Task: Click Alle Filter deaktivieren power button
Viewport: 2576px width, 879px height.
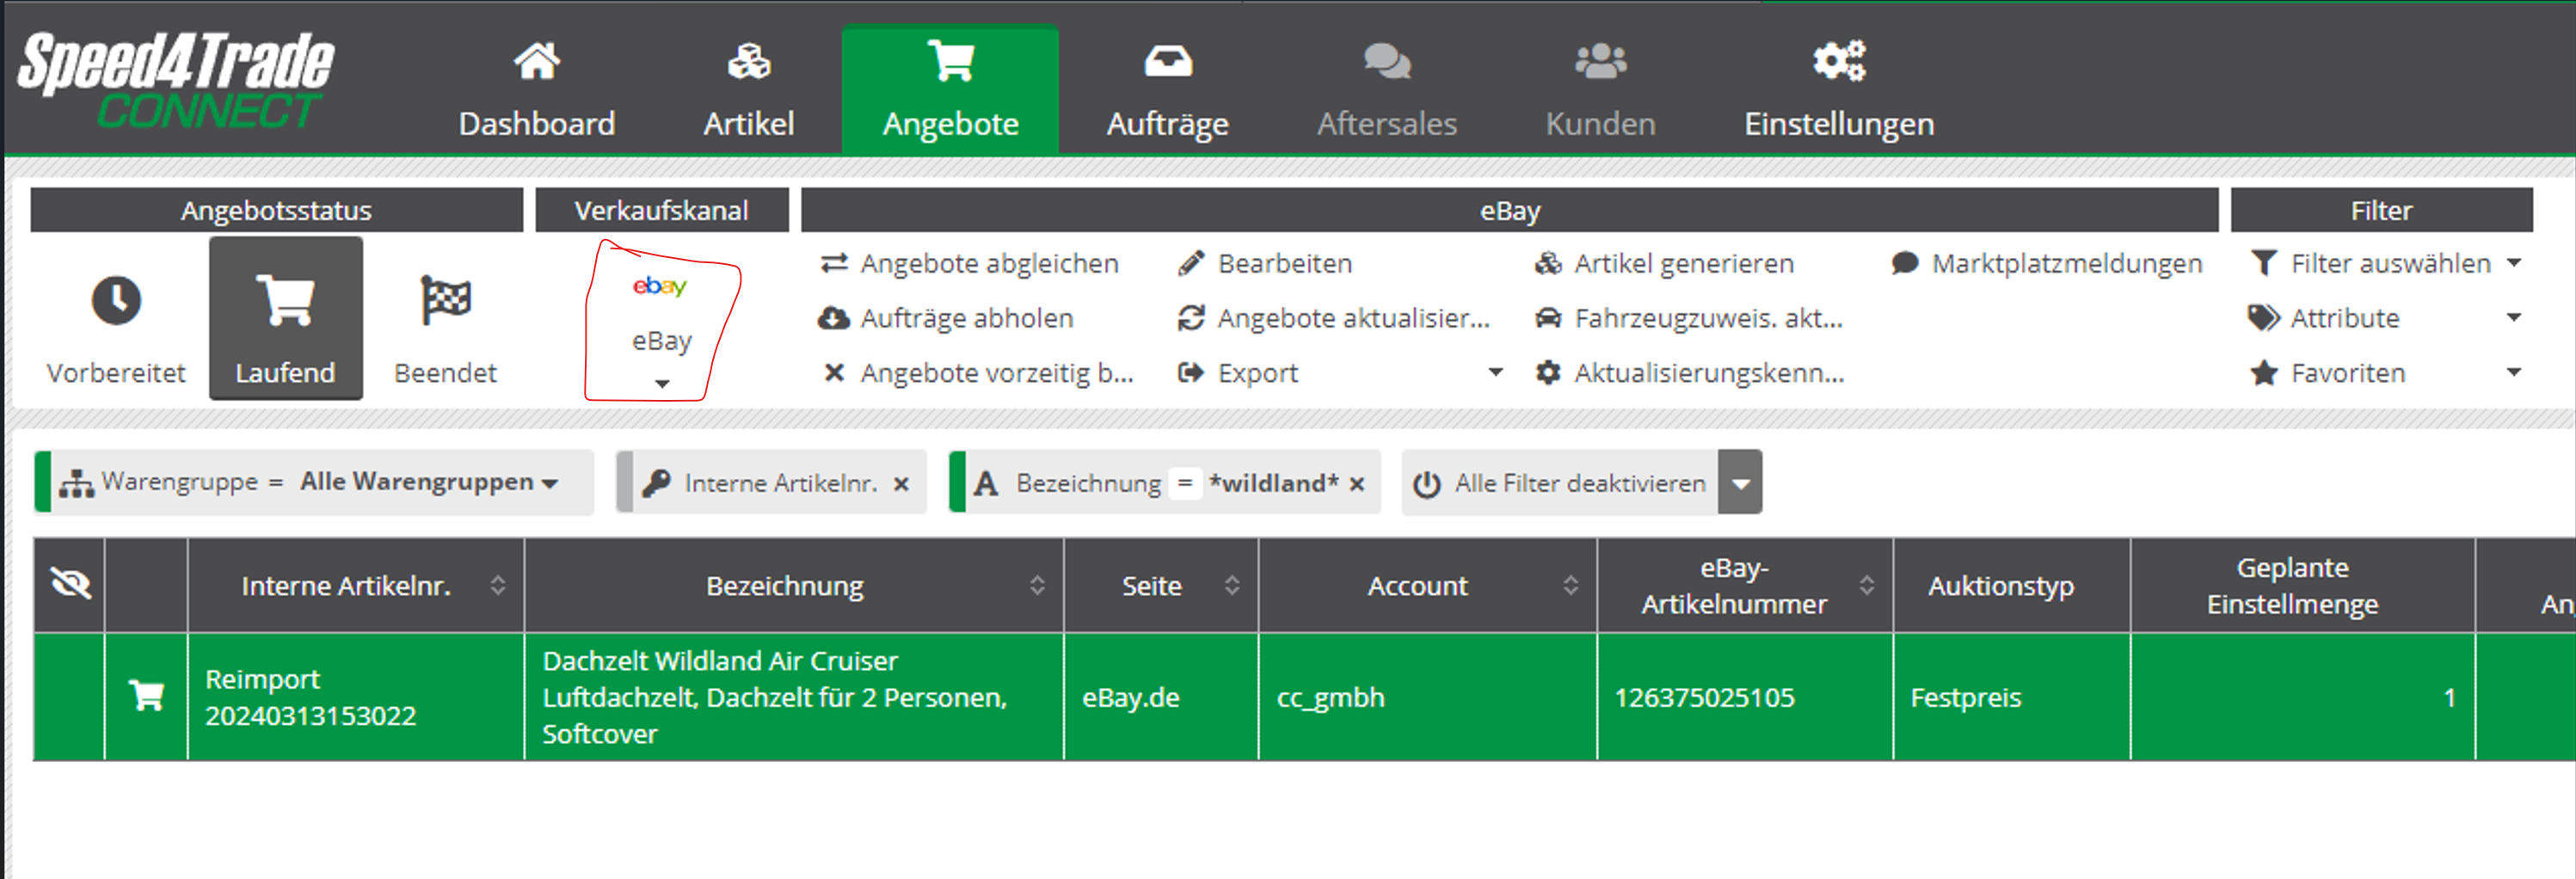Action: [x=1559, y=483]
